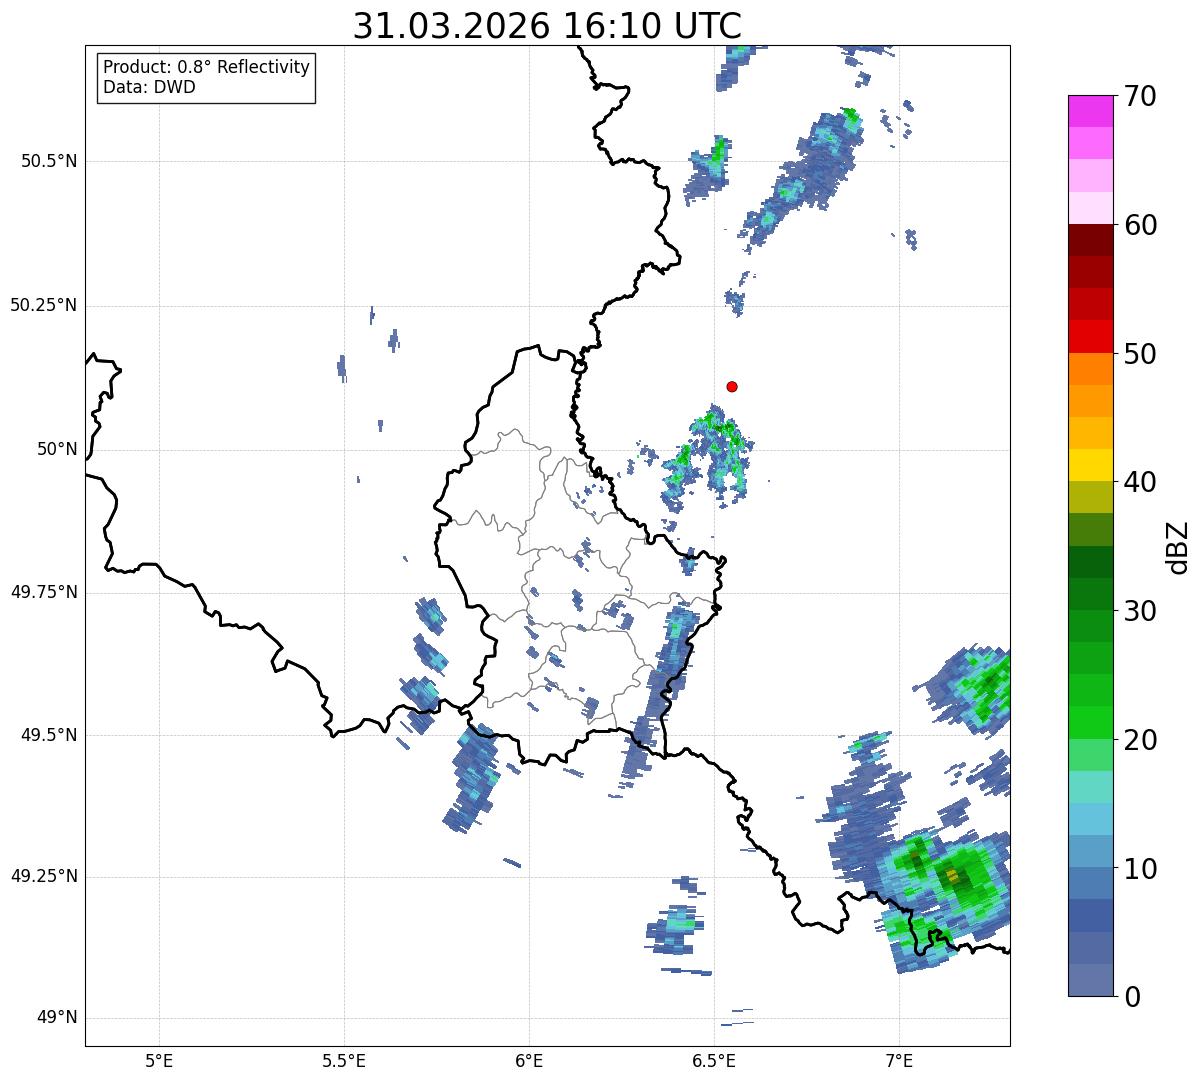This screenshot has width=1202, height=1081.
Task: Click the red dot marker on the map
Action: point(732,387)
